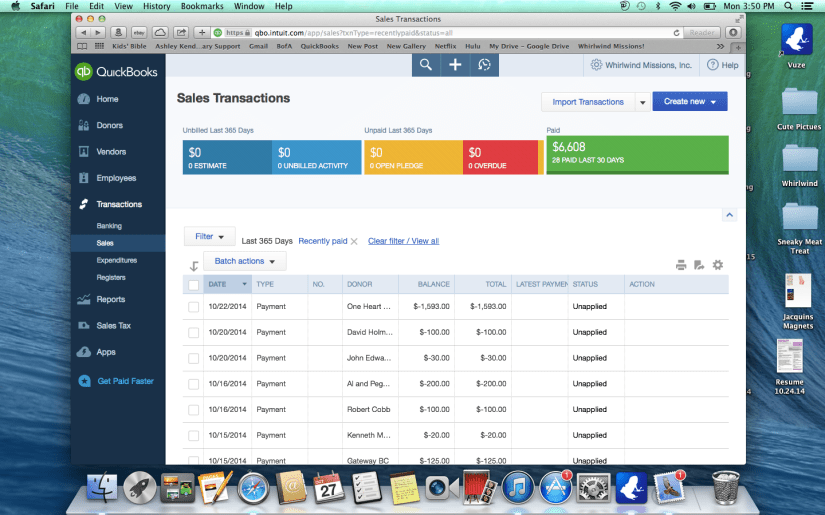Click the plus Create icon
This screenshot has height=515, width=825.
(455, 65)
